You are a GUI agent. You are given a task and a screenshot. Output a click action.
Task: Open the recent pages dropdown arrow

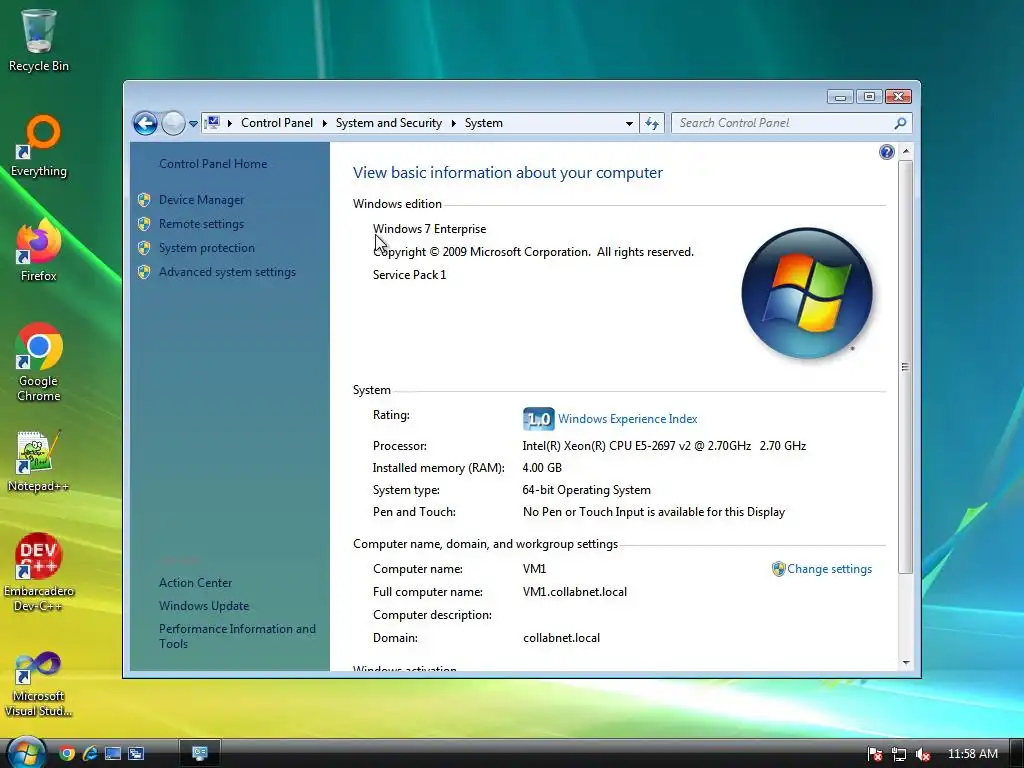(193, 123)
